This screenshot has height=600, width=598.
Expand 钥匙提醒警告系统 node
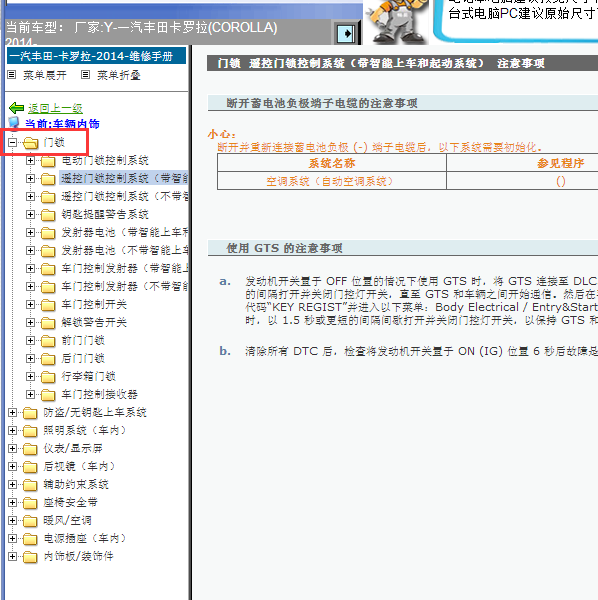click(30, 215)
